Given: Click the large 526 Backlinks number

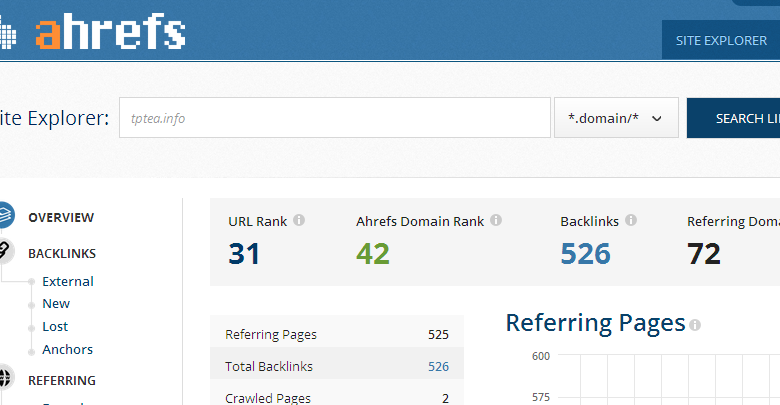Looking at the screenshot, I should click(585, 254).
